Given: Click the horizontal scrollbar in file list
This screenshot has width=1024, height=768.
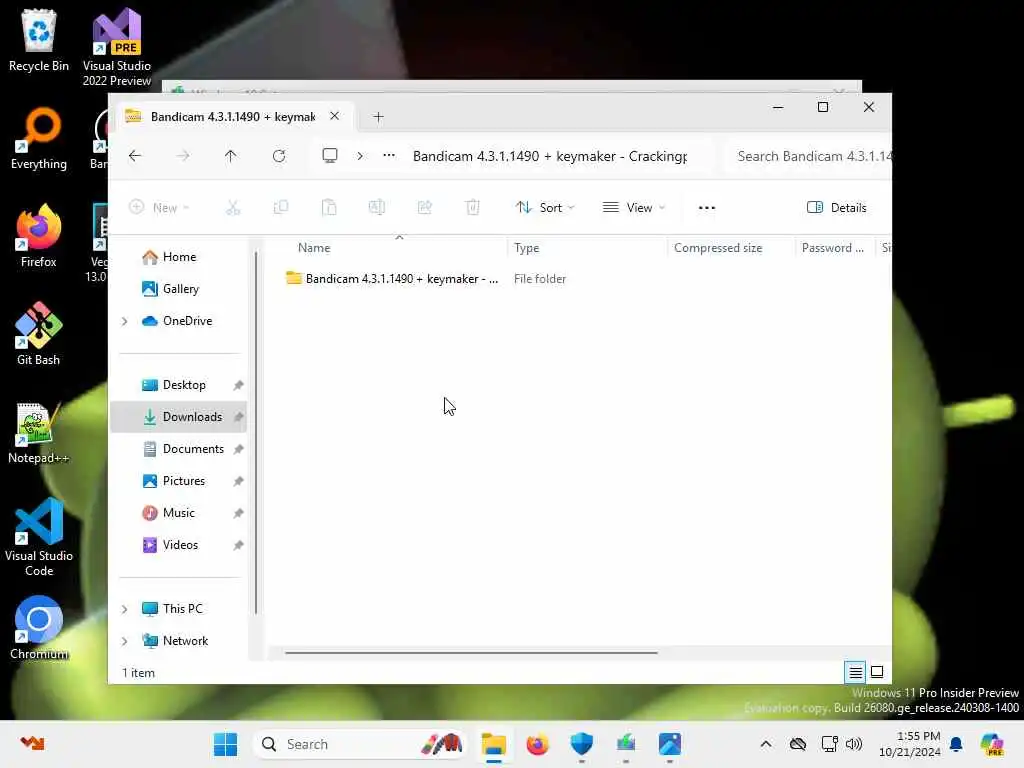Looking at the screenshot, I should click(x=471, y=652).
